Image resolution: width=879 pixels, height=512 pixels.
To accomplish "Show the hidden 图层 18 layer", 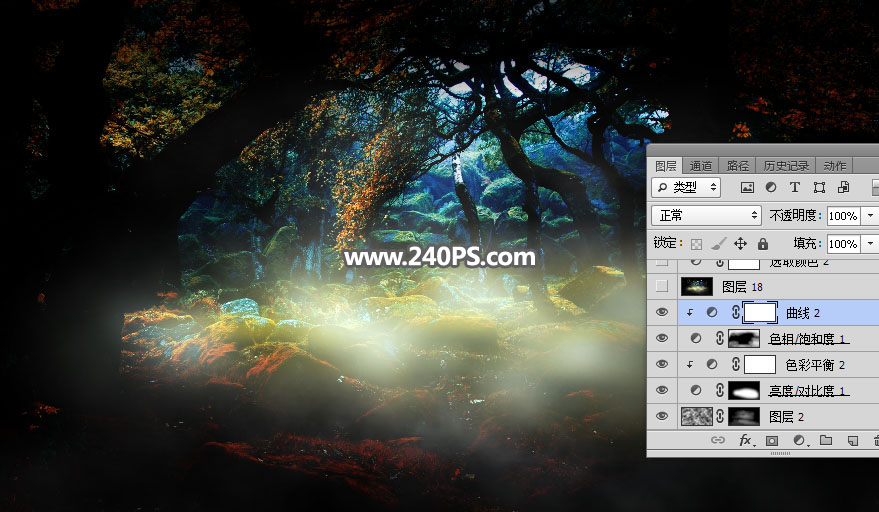I will [662, 287].
